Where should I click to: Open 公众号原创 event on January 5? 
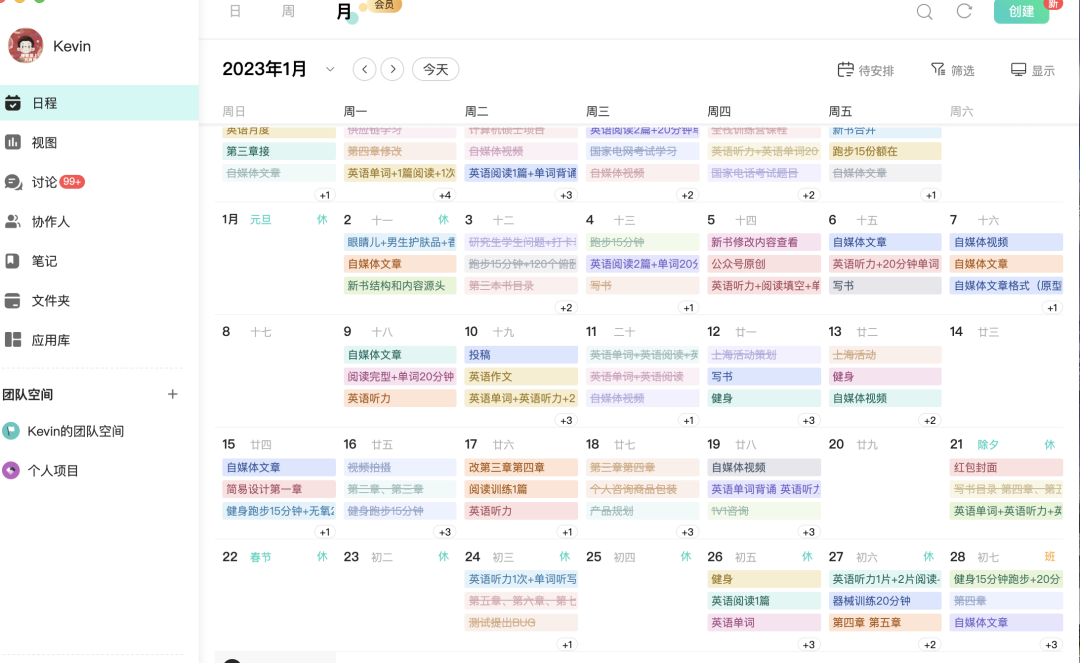click(764, 264)
